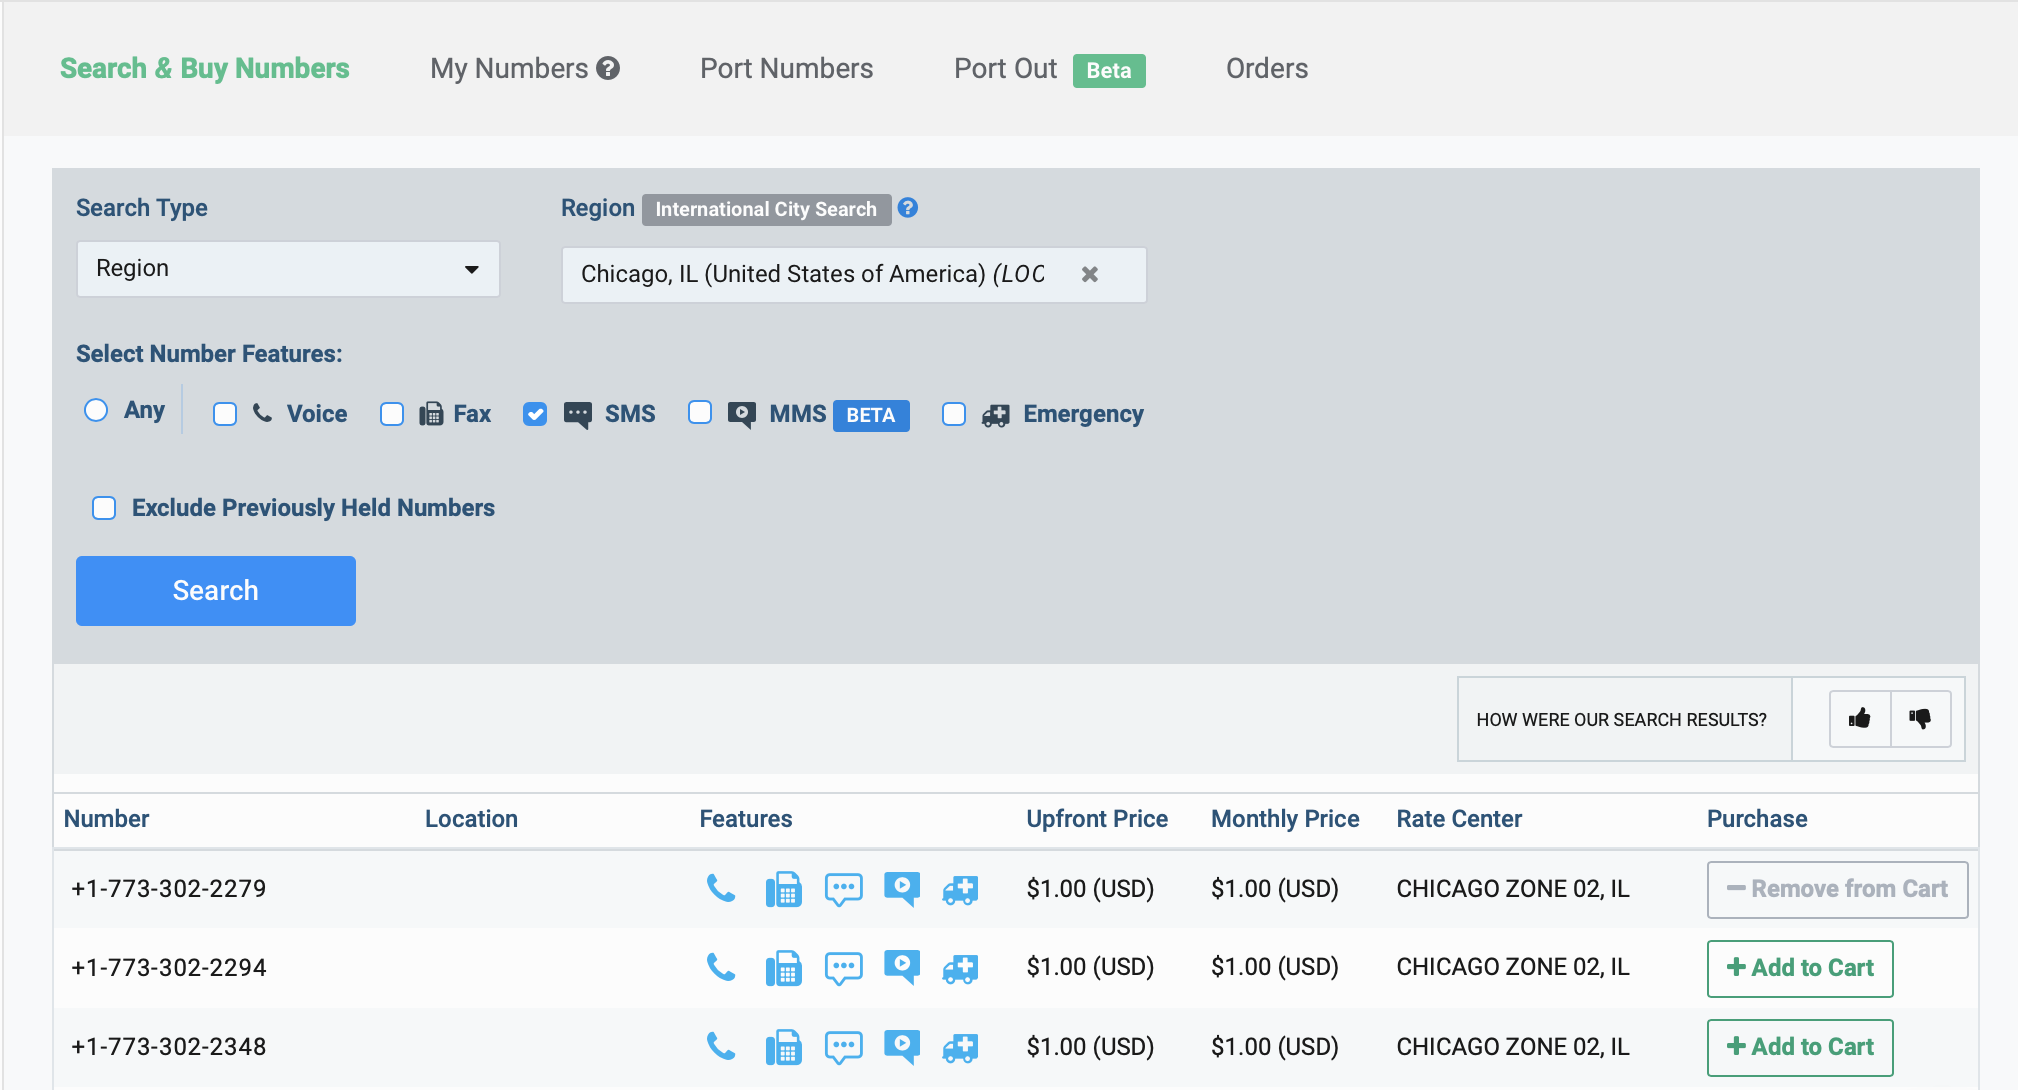Image resolution: width=2018 pixels, height=1090 pixels.
Task: Open the Search & Buy Numbers tab
Action: 204,68
